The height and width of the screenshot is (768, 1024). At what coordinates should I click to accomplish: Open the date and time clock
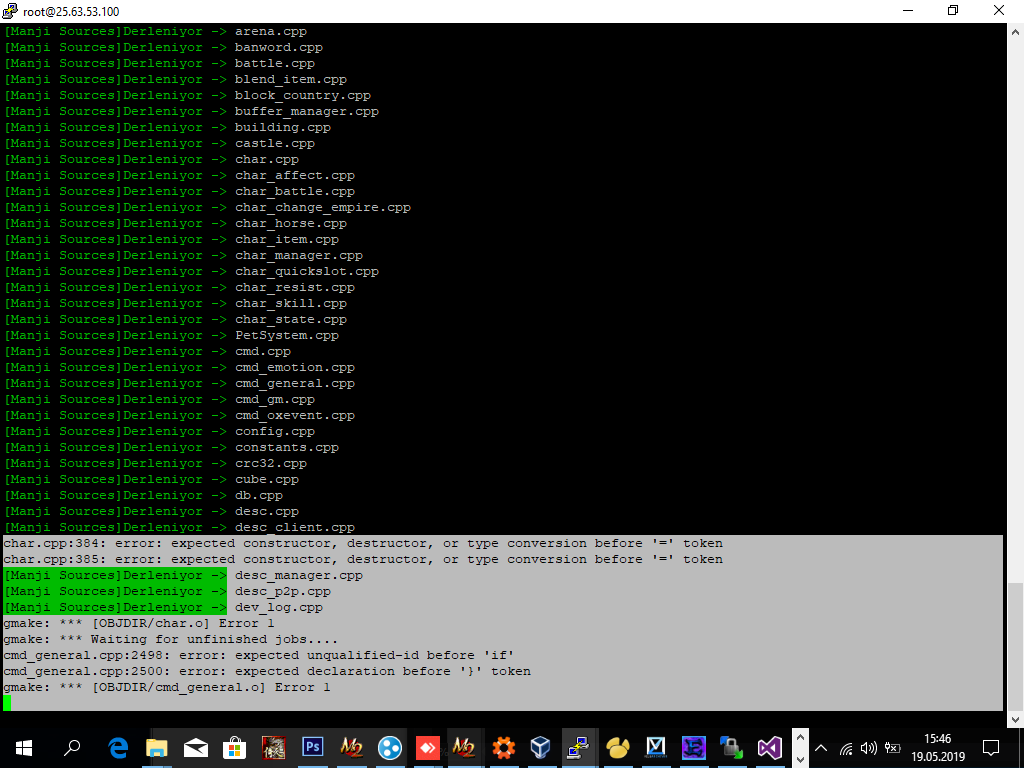click(x=938, y=748)
